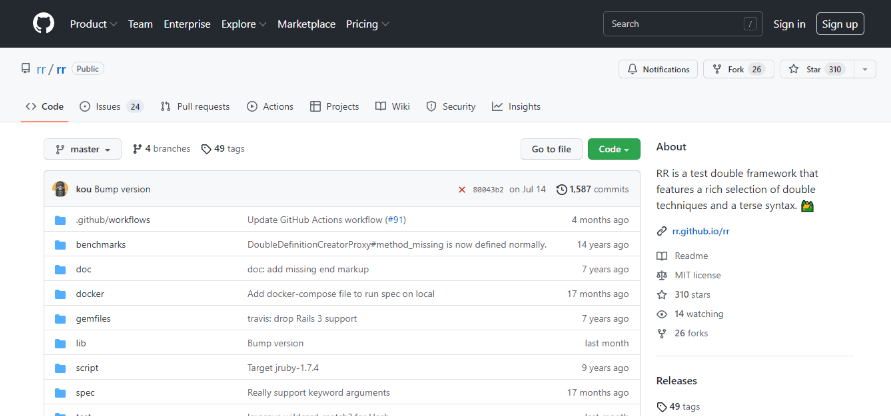Open the rr.github.io/rr website link
891x416 pixels.
click(700, 231)
